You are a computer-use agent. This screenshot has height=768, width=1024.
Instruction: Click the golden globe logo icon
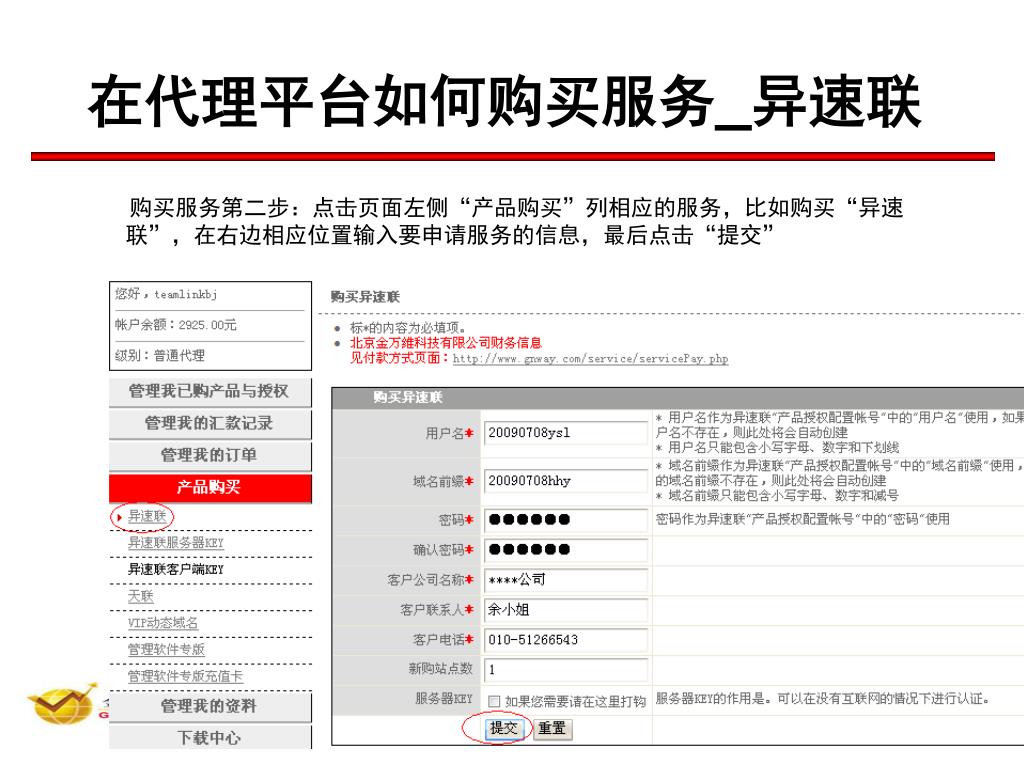click(x=63, y=704)
